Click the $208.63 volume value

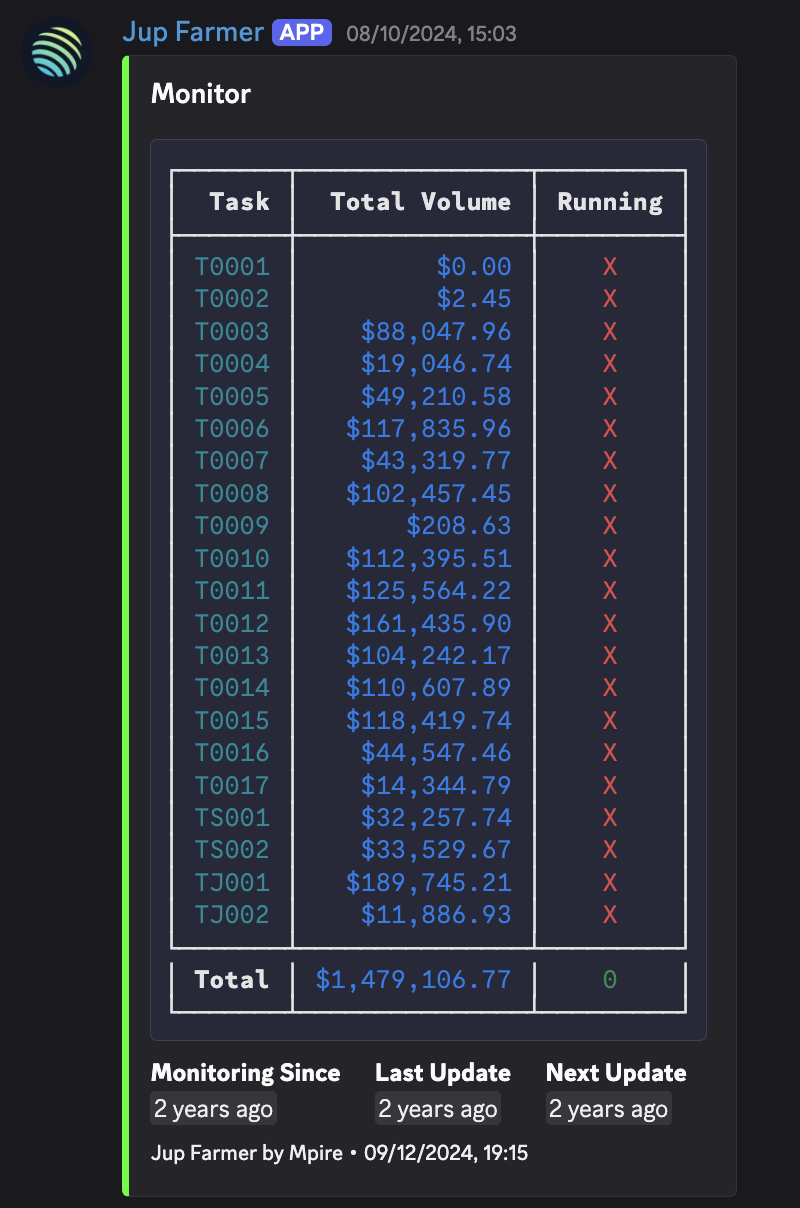click(x=459, y=526)
